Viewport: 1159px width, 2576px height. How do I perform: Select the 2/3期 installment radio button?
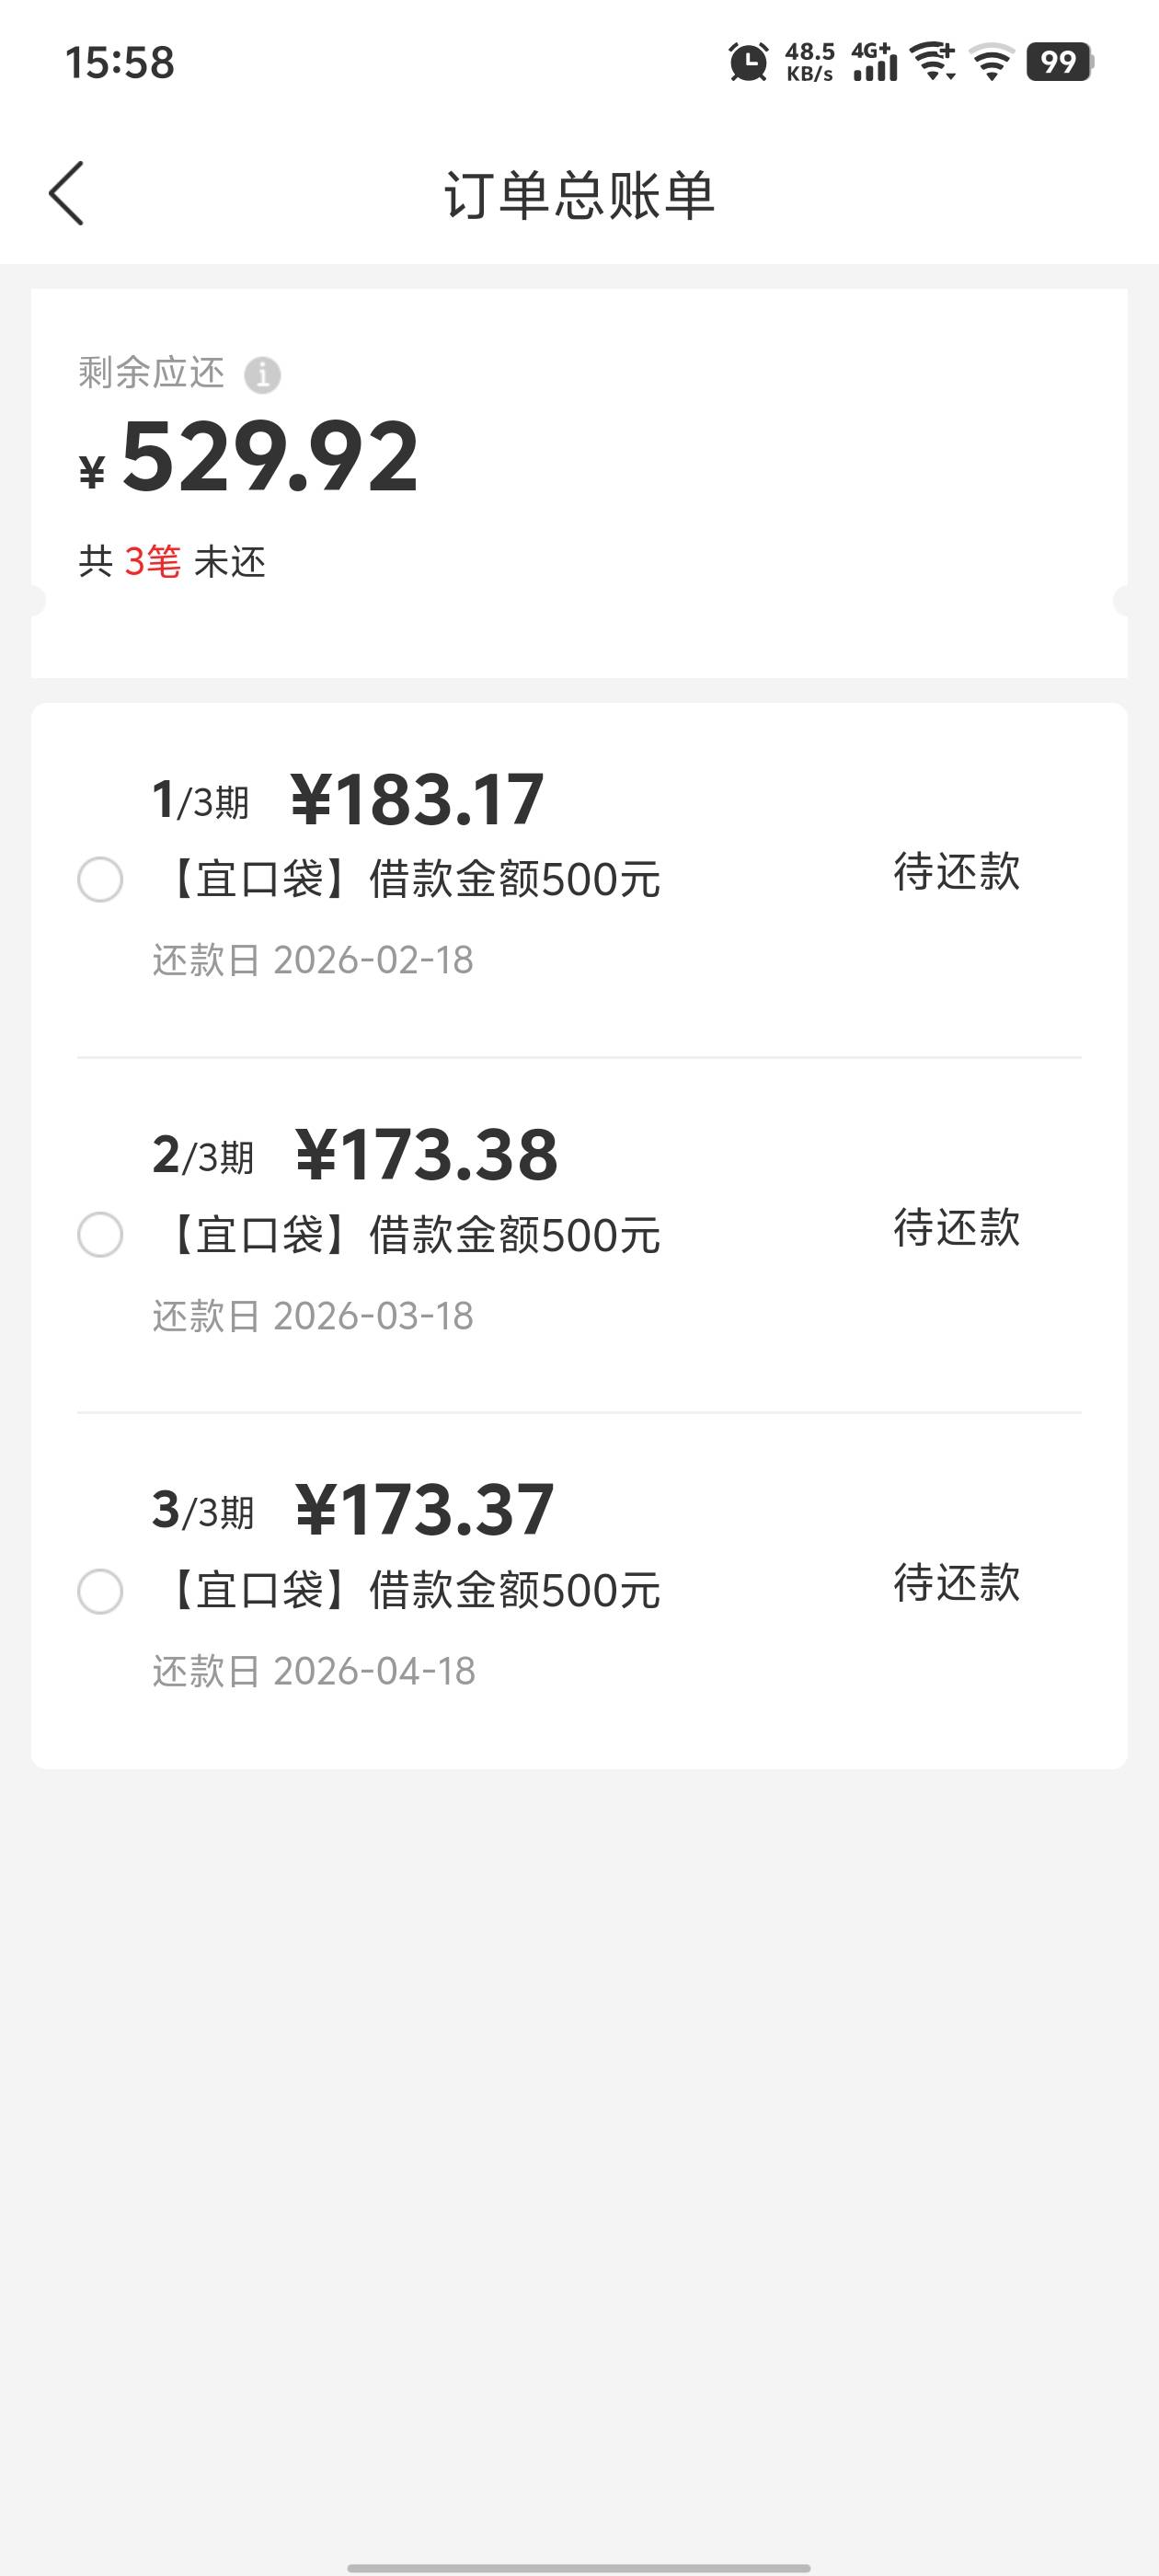coord(100,1235)
